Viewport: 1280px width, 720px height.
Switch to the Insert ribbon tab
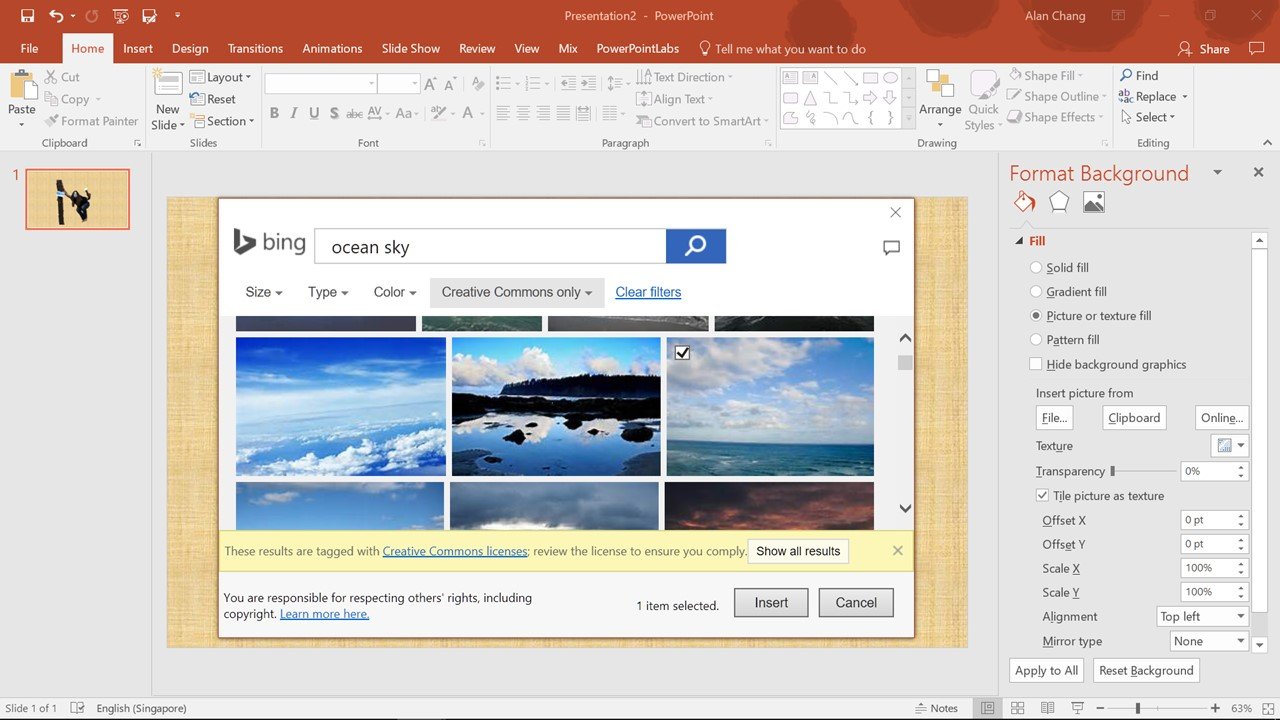pyautogui.click(x=138, y=48)
